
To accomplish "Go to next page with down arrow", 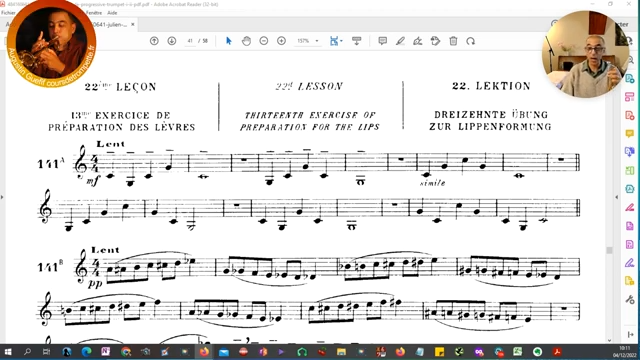I will [172, 41].
